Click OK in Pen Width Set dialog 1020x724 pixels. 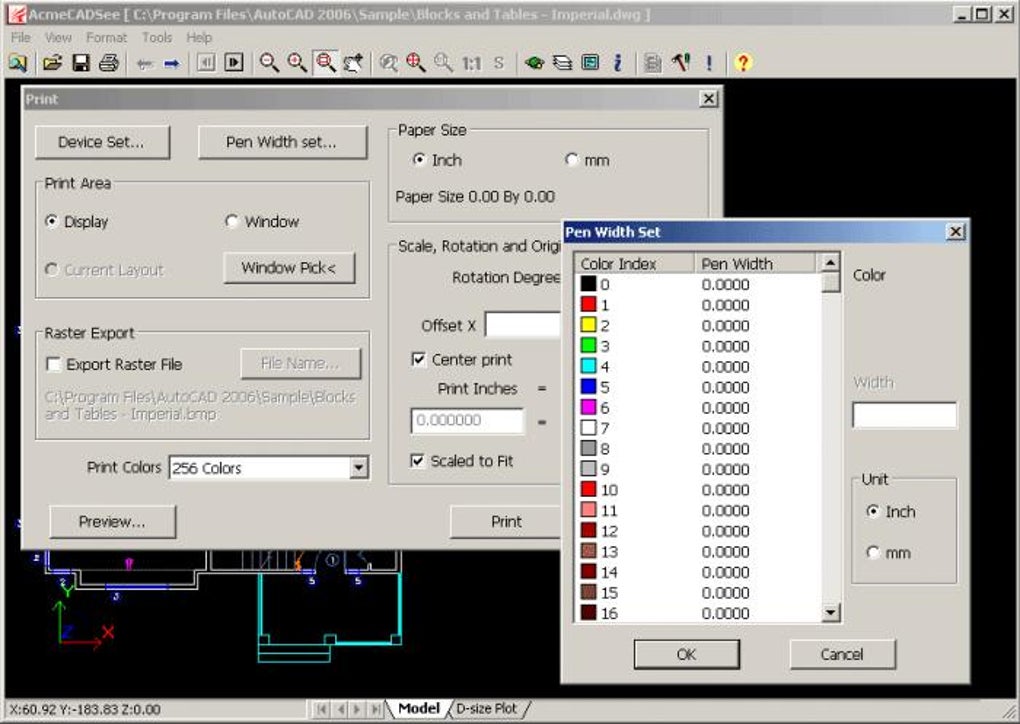point(686,654)
